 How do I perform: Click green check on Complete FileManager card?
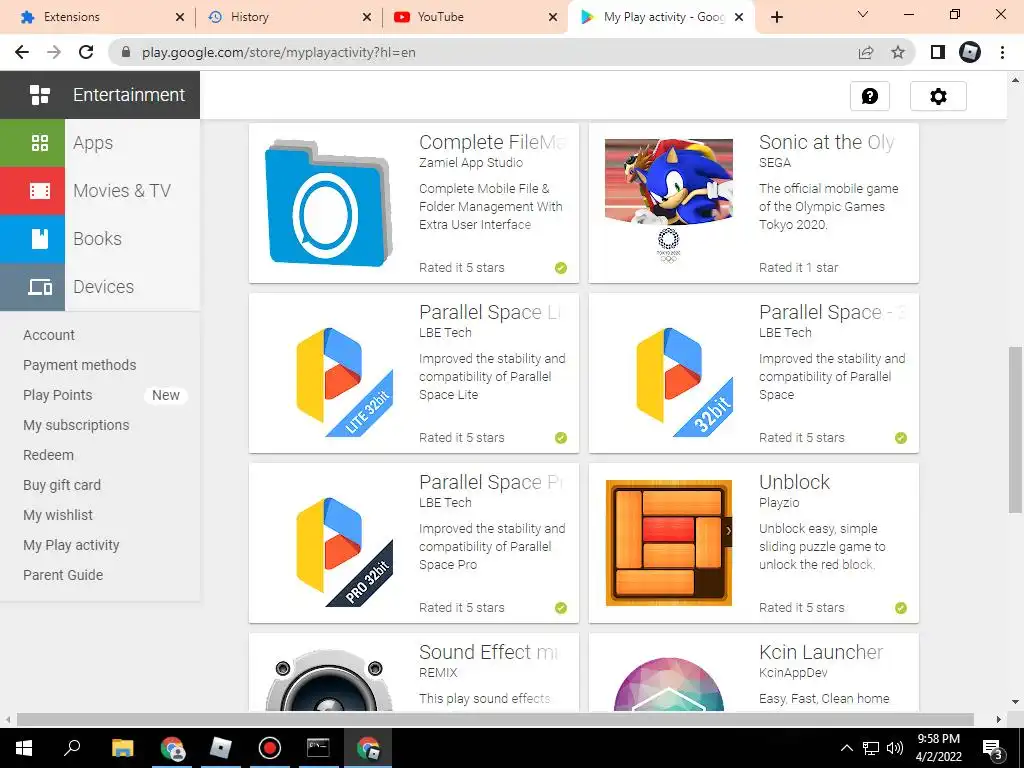point(561,268)
